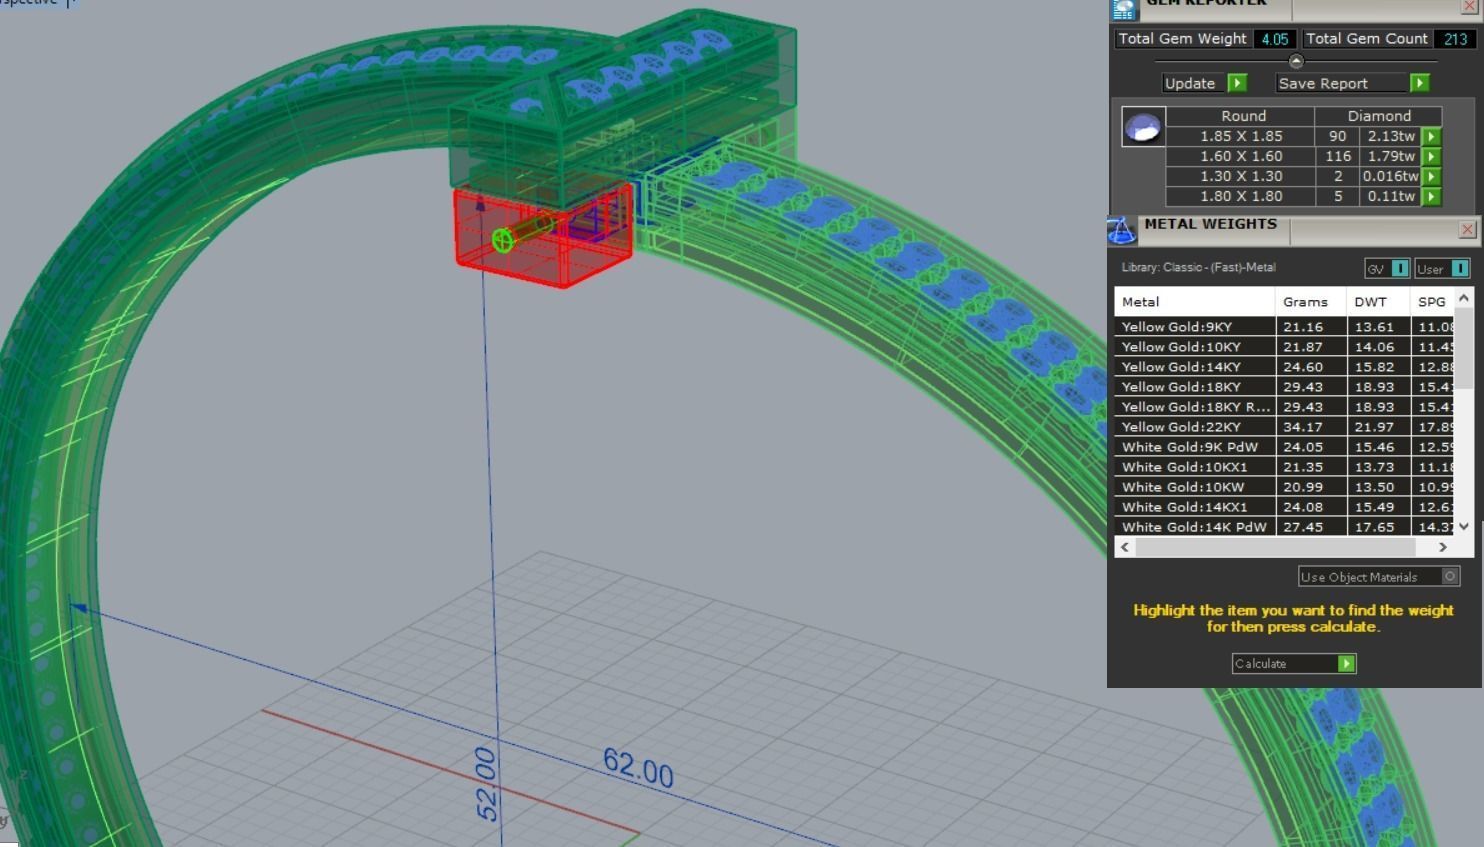Close the Gem Reporter panel
Screen dimensions: 1484x847
[1468, 7]
